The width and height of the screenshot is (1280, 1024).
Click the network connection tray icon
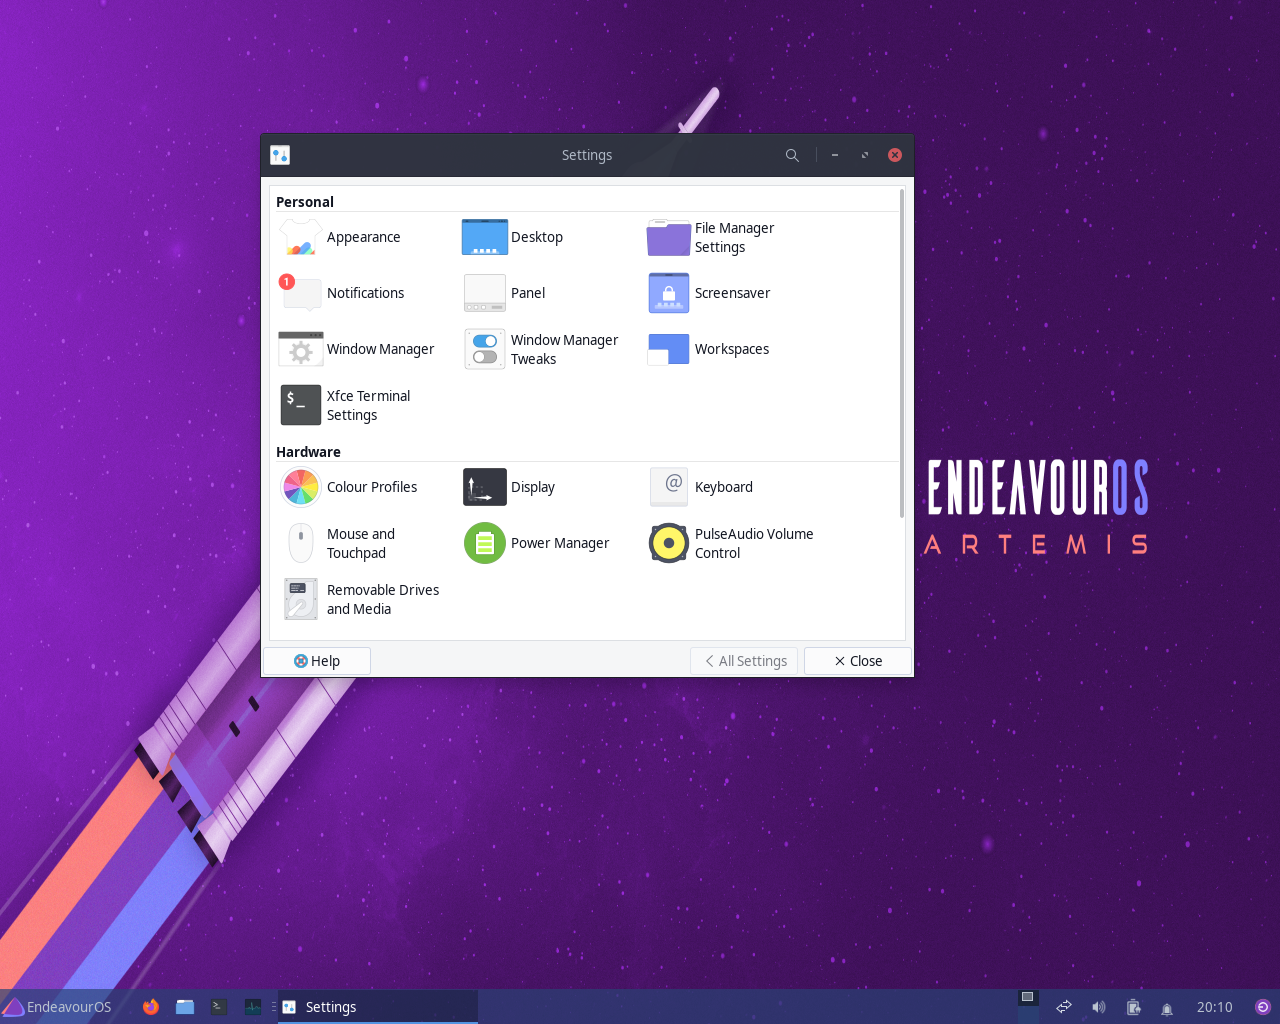(1064, 1007)
